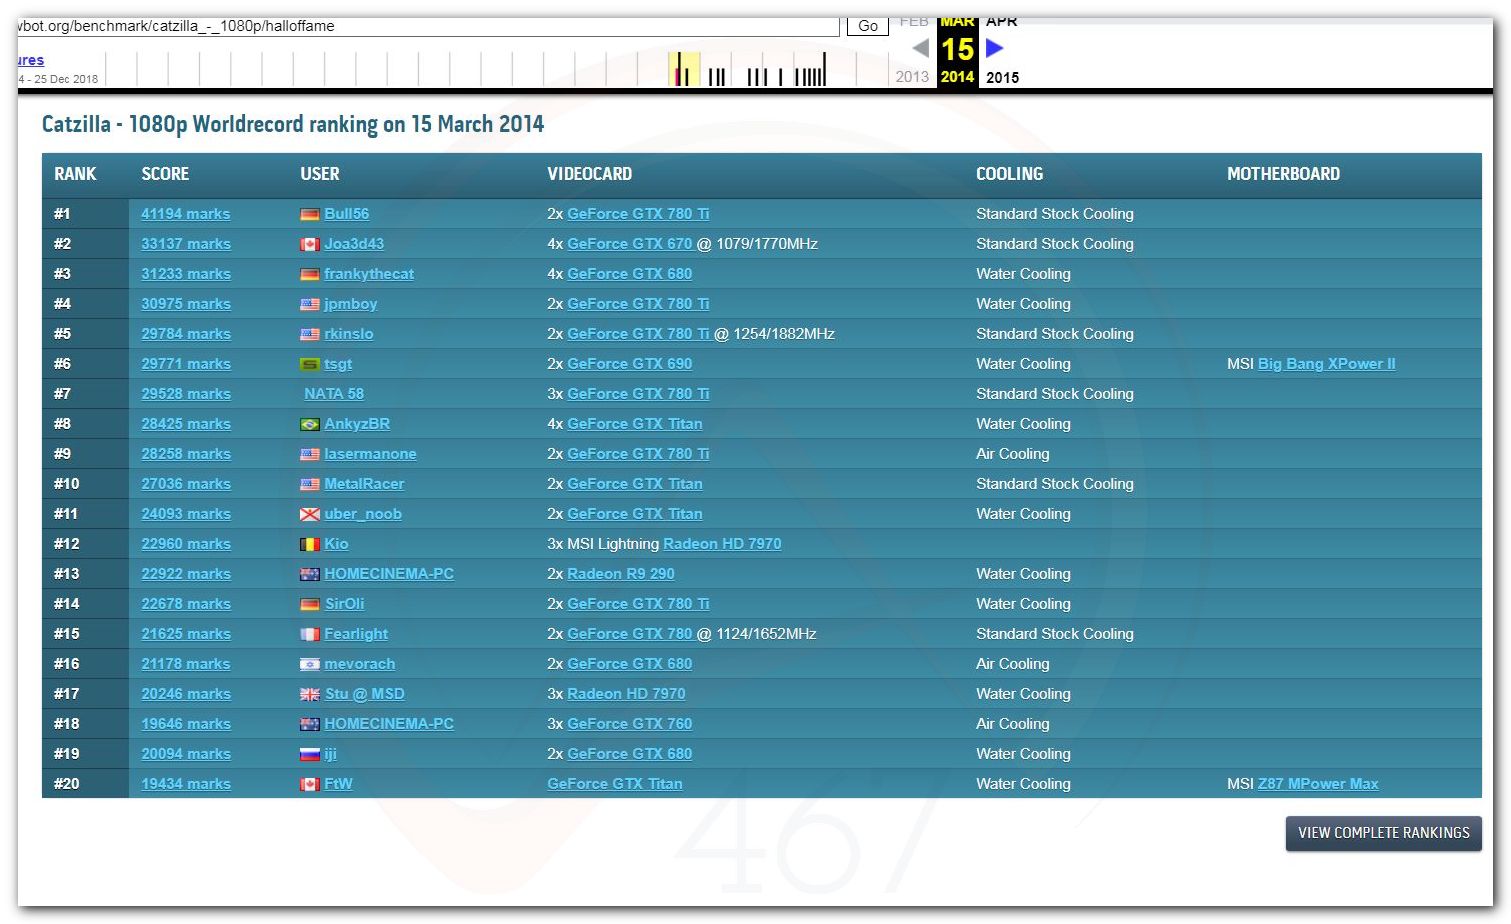Click the flag beside HOMECINEMA-PC in rank #13
Screen dimensions: 1511x924
[x=310, y=574]
